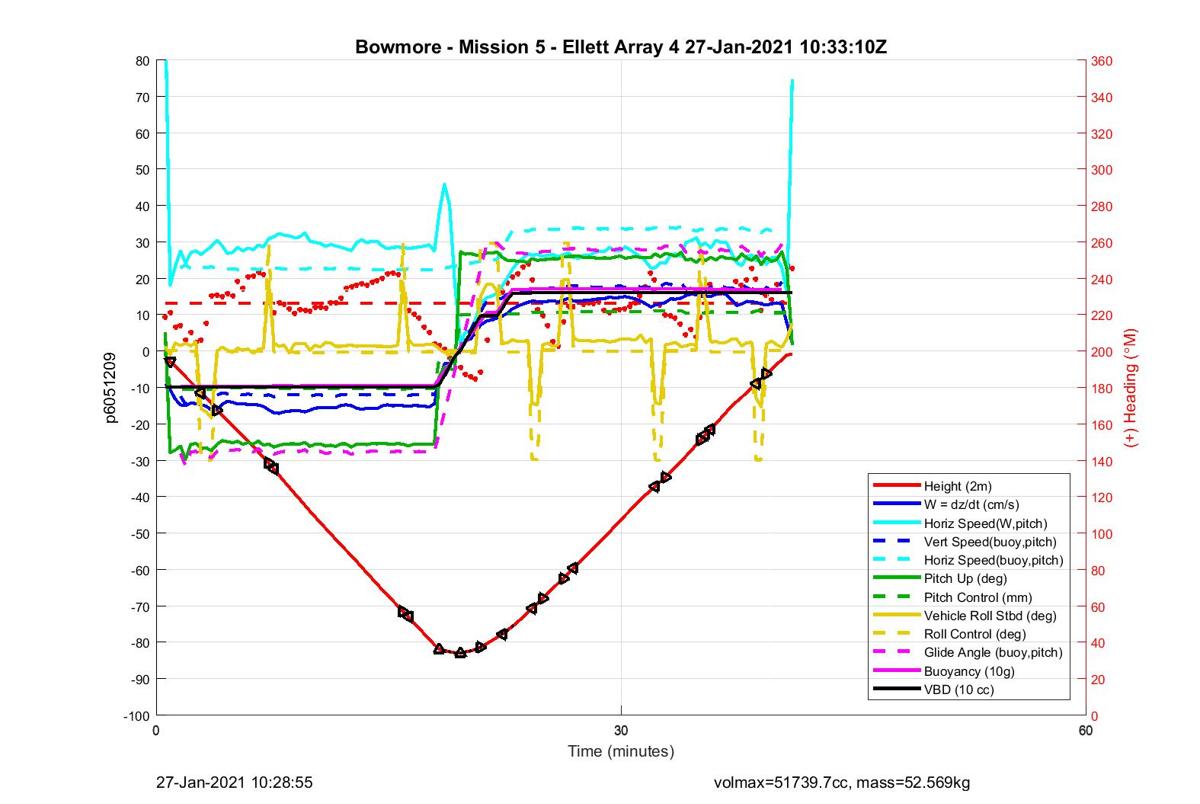Click the red '280' heading tick label
Image resolution: width=1200 pixels, height=804 pixels.
click(x=1103, y=206)
